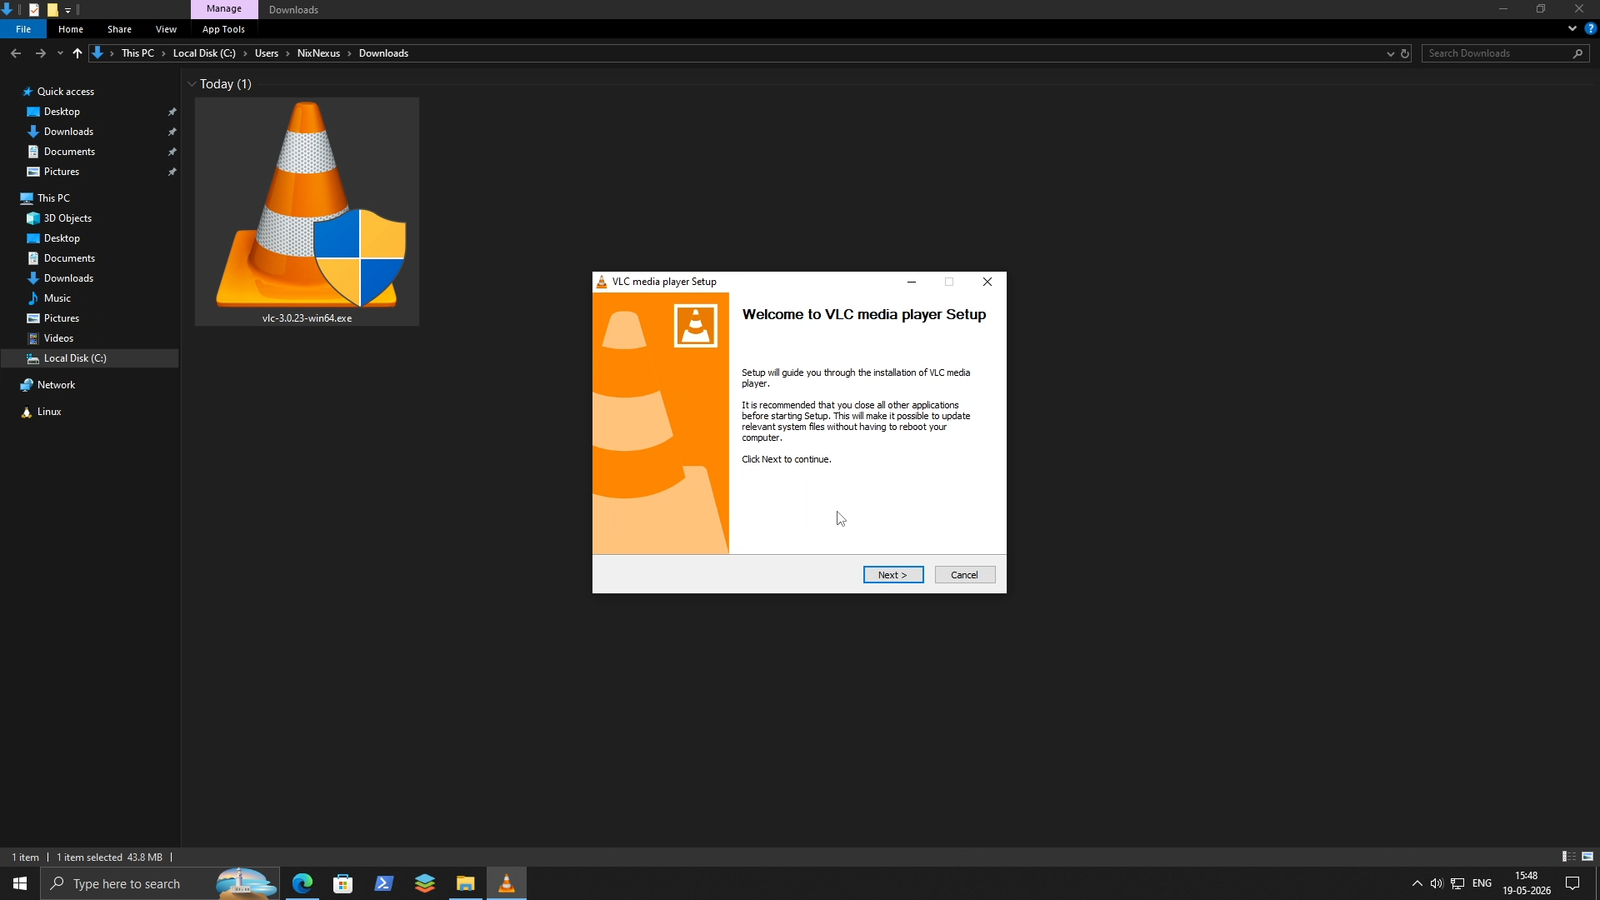This screenshot has width=1600, height=900.
Task: Open Customize Quick Access Toolbar dropdown
Action: [x=68, y=10]
